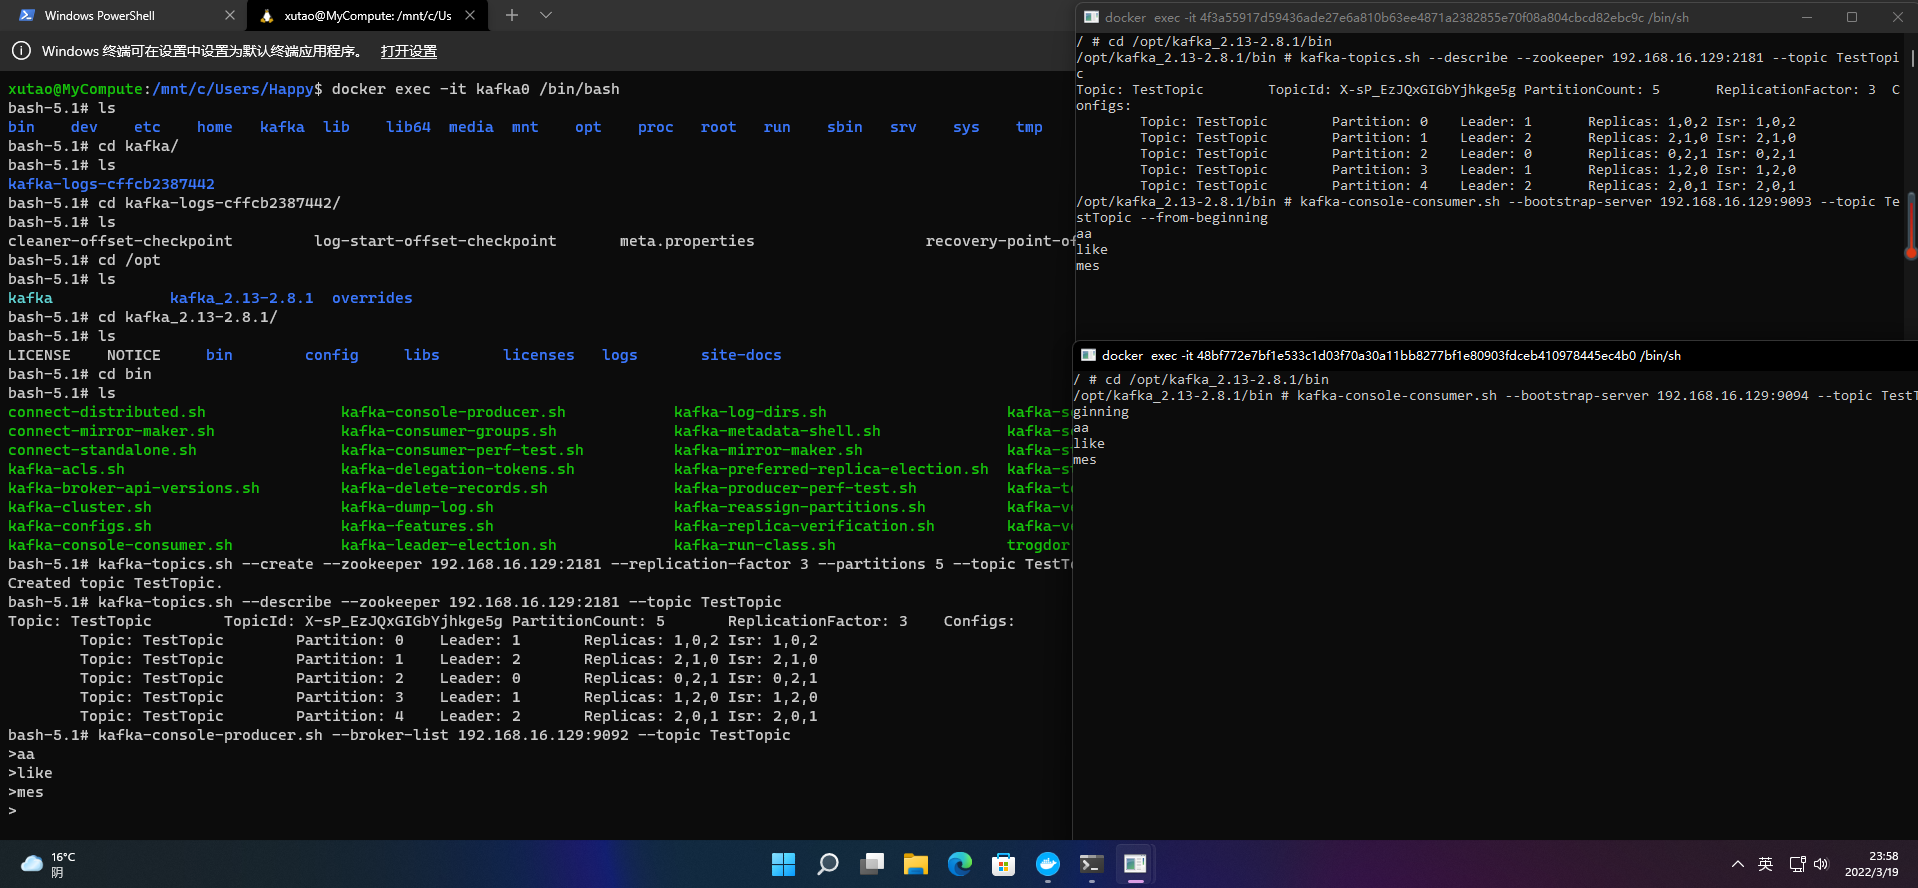
Task: Click the top docker exec window title icon
Action: pos(1091,17)
